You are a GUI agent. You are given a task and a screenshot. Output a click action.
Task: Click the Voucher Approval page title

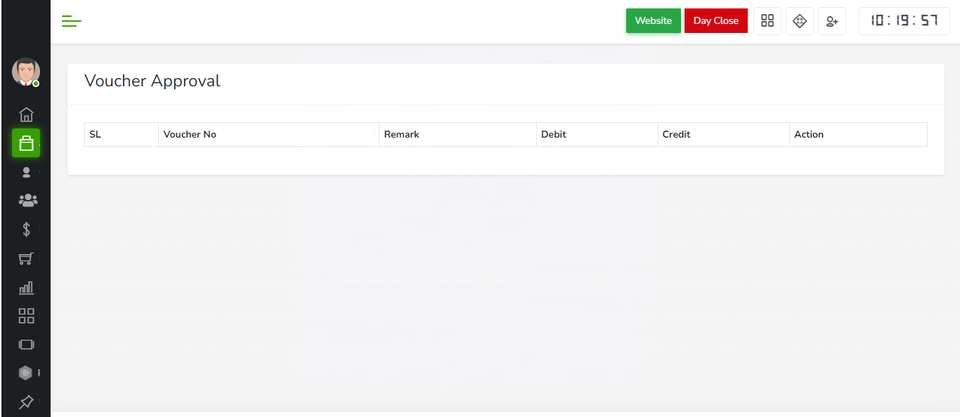click(x=152, y=81)
